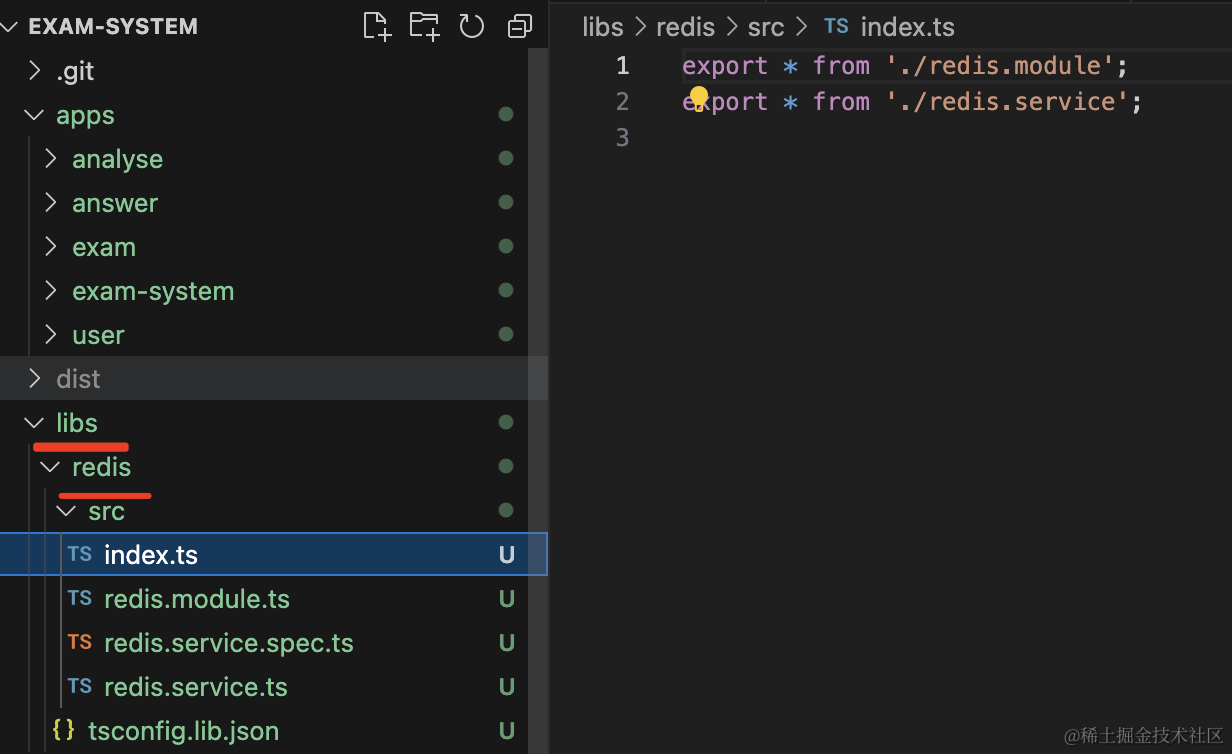Viewport: 1232px width, 754px height.
Task: Click the src breadcrumb segment
Action: (766, 27)
